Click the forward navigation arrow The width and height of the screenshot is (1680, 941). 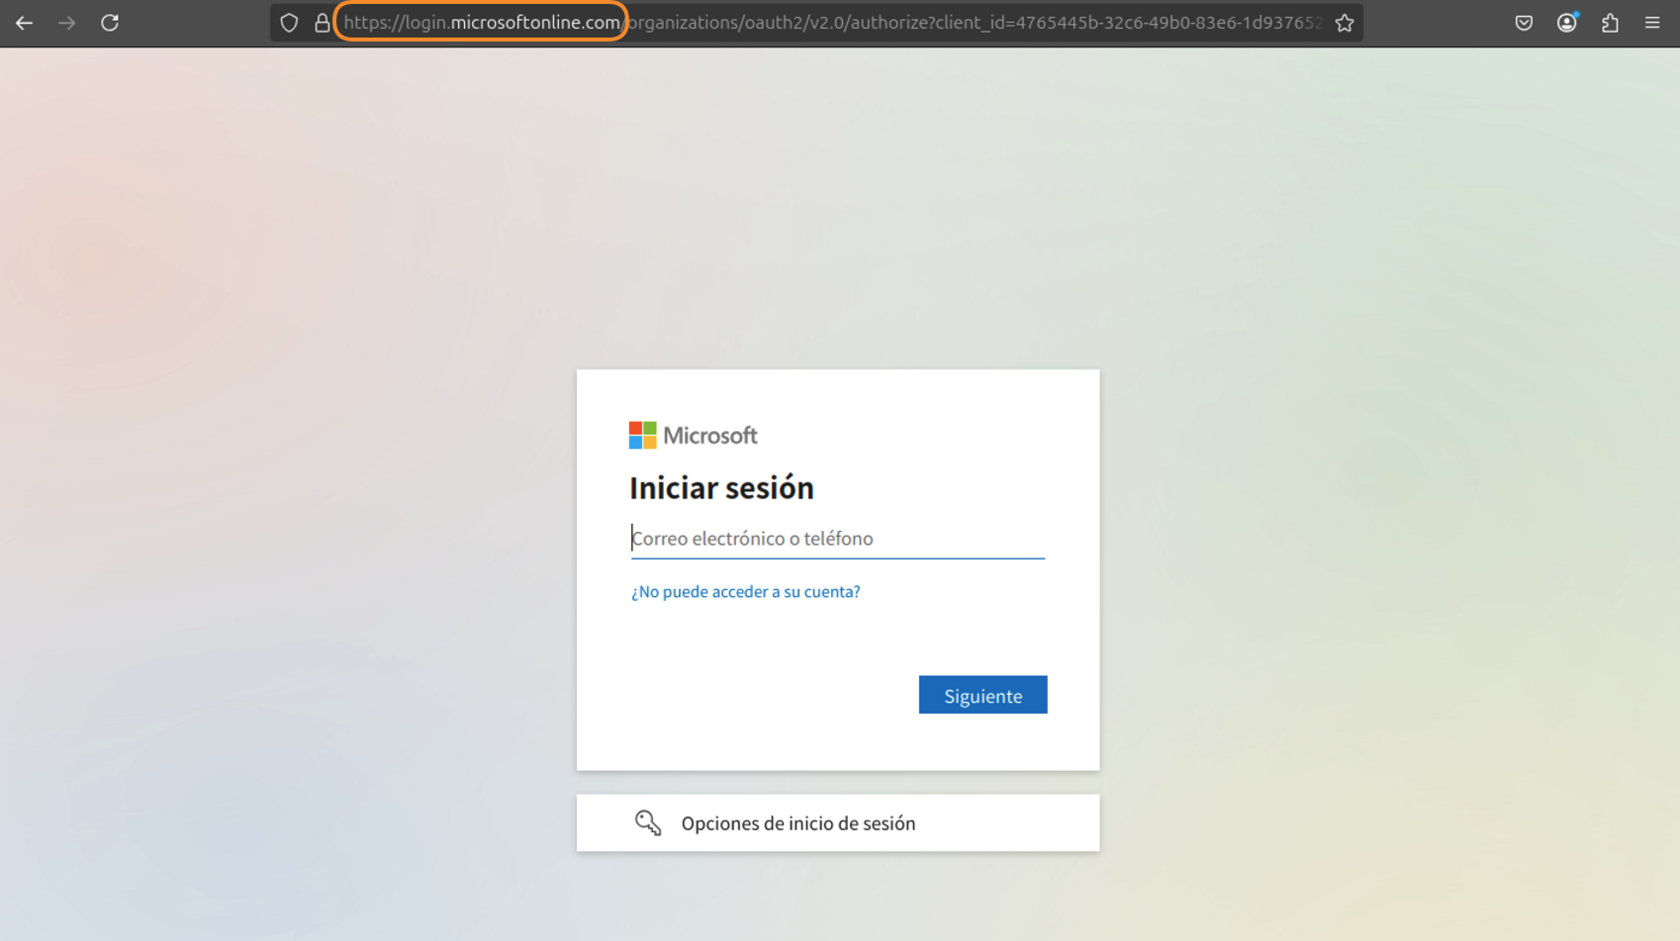(67, 22)
